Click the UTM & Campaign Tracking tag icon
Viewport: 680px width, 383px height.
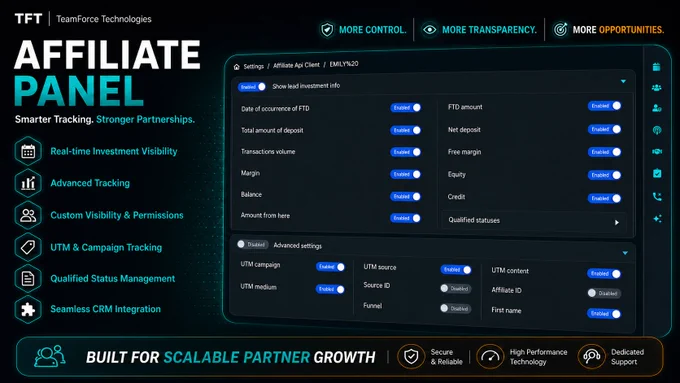pos(28,247)
